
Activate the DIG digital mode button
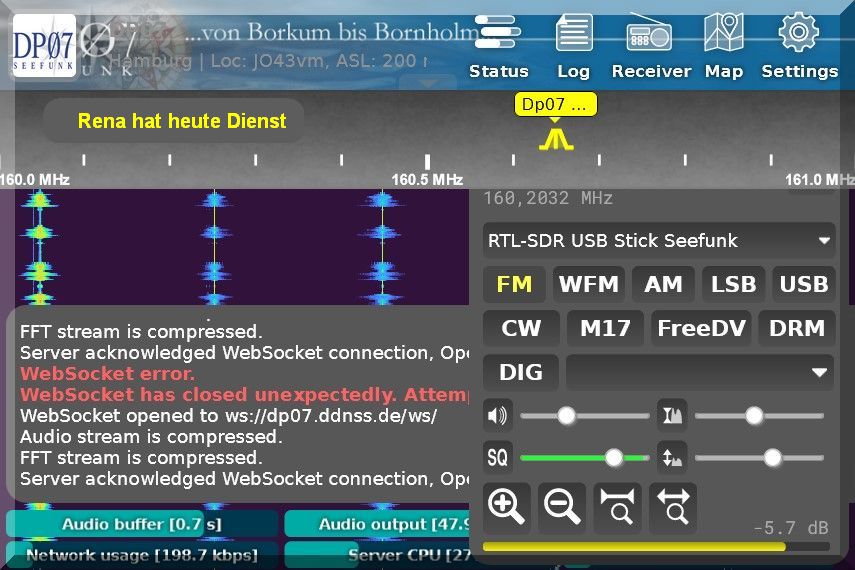(520, 372)
